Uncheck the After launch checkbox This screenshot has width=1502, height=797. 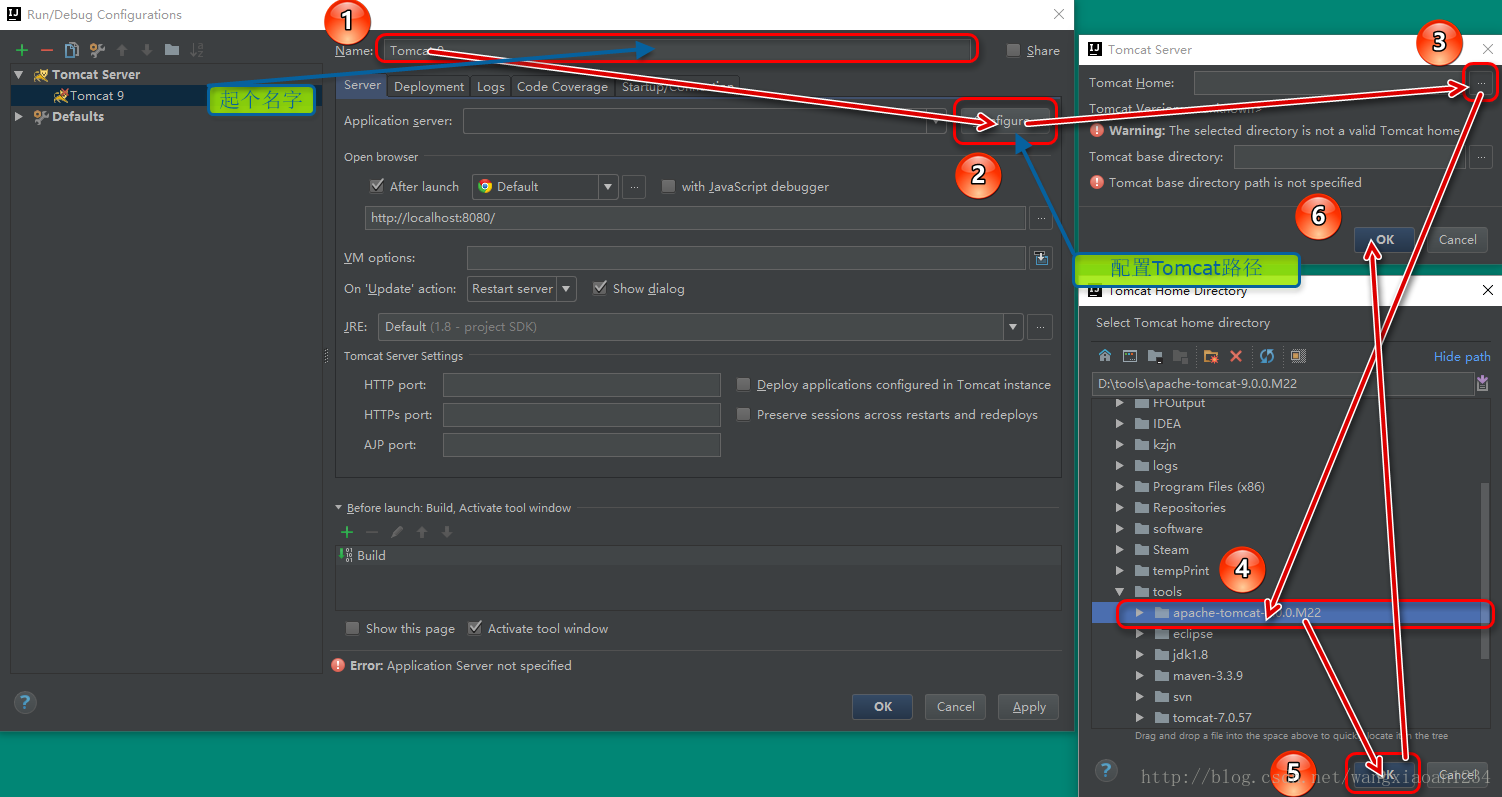pos(377,186)
